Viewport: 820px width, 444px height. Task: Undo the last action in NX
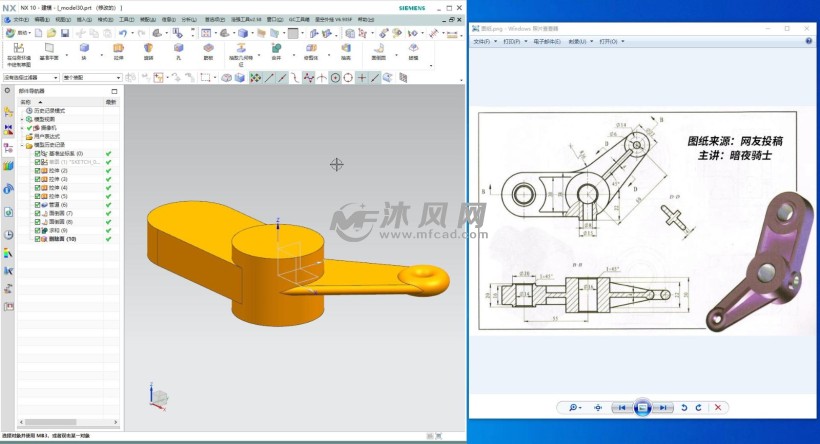(x=122, y=33)
